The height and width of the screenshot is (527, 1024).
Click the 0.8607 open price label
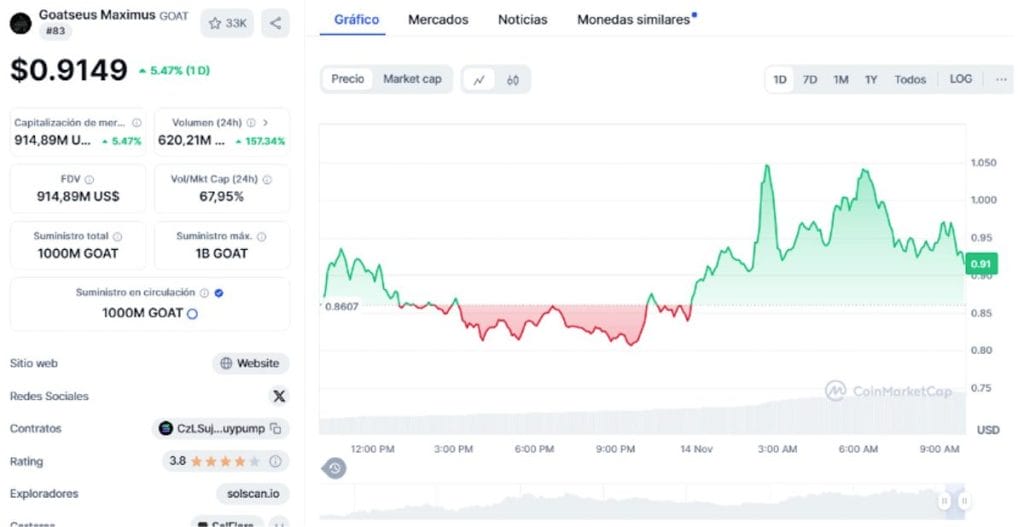pyautogui.click(x=342, y=306)
